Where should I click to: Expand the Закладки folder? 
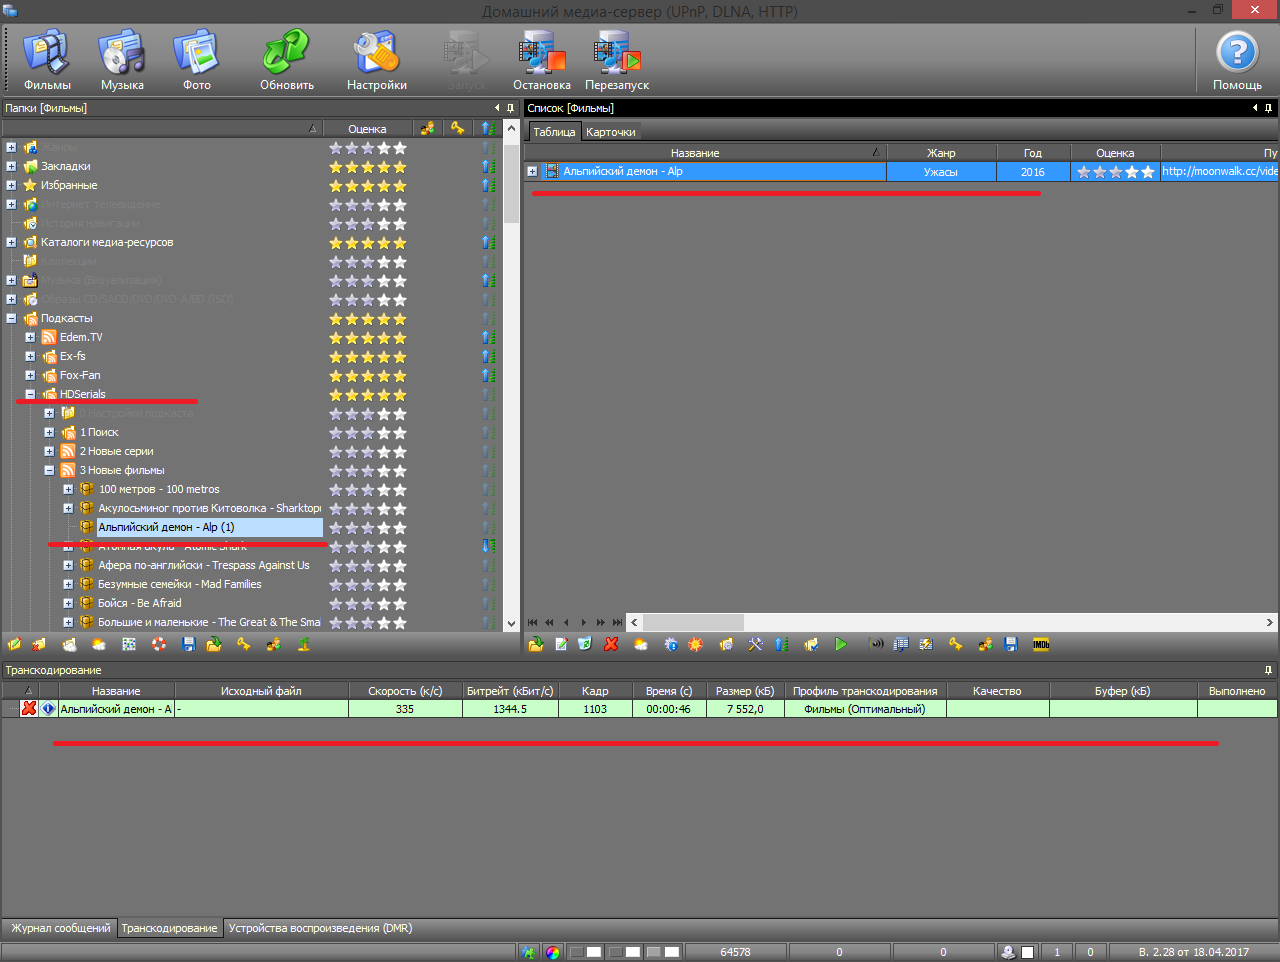(x=11, y=166)
